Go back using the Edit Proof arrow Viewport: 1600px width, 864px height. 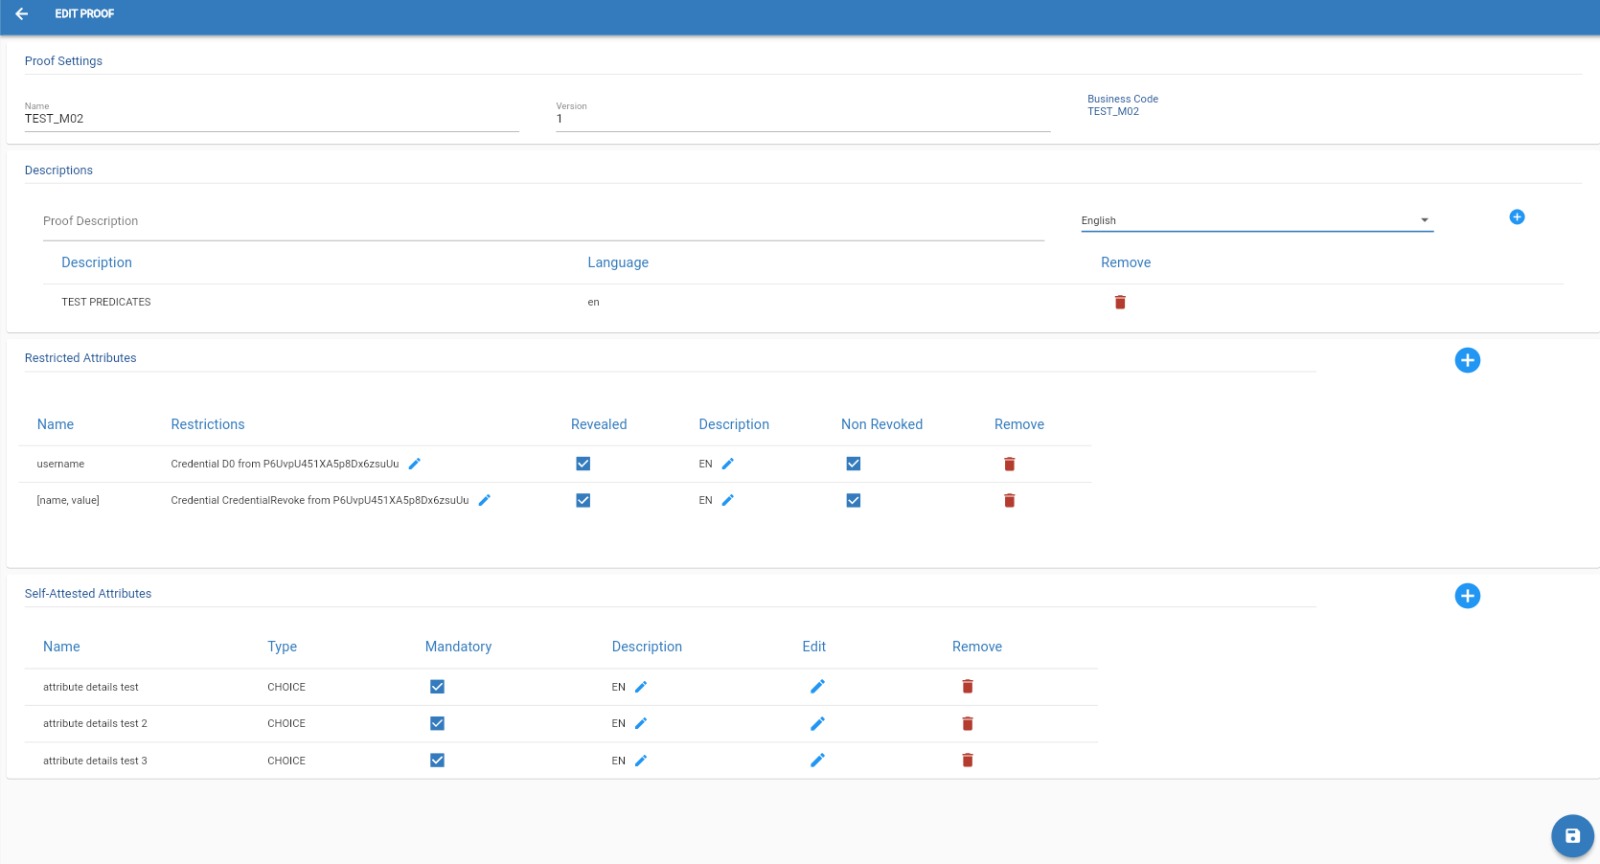coord(22,14)
